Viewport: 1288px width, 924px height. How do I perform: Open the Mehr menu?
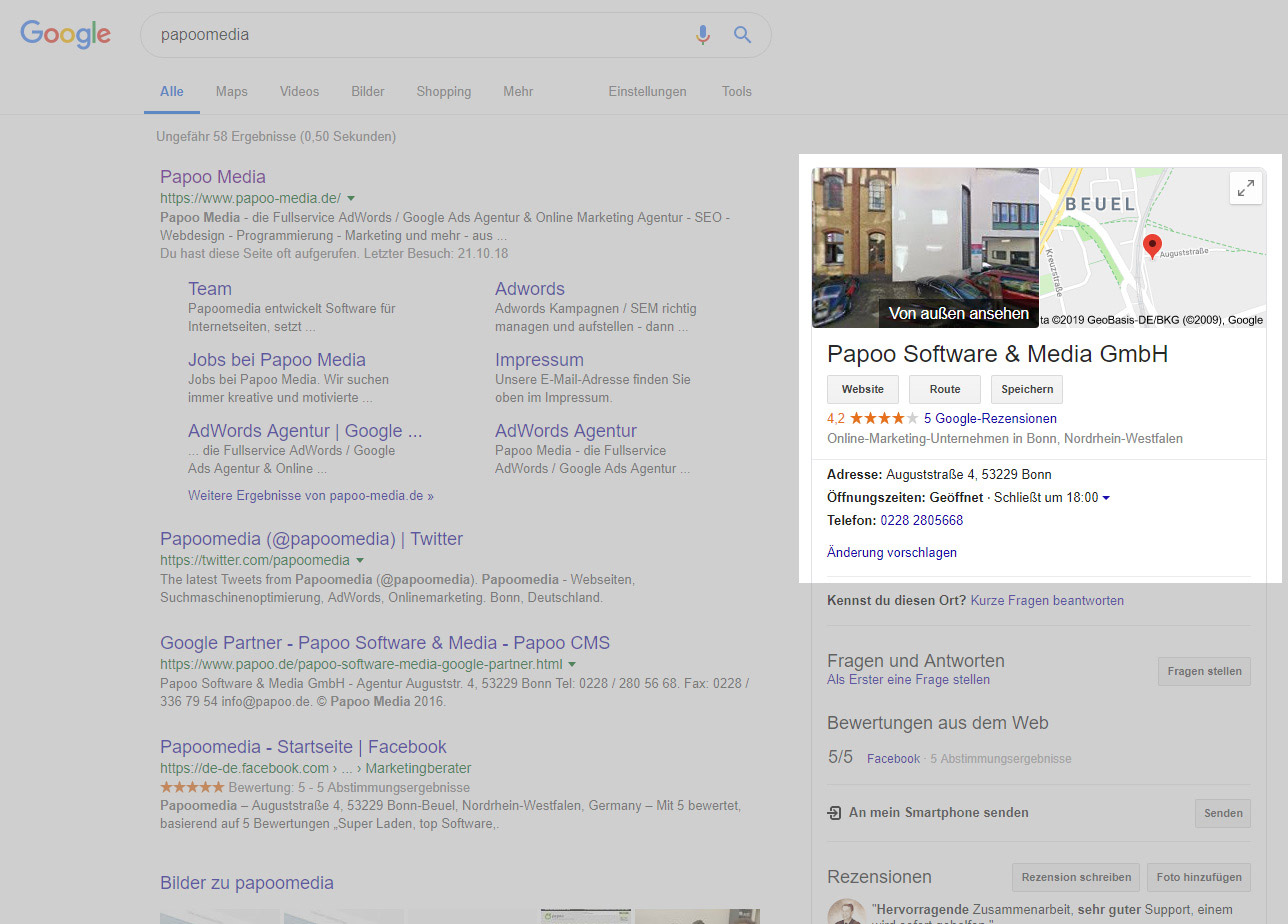coord(518,91)
